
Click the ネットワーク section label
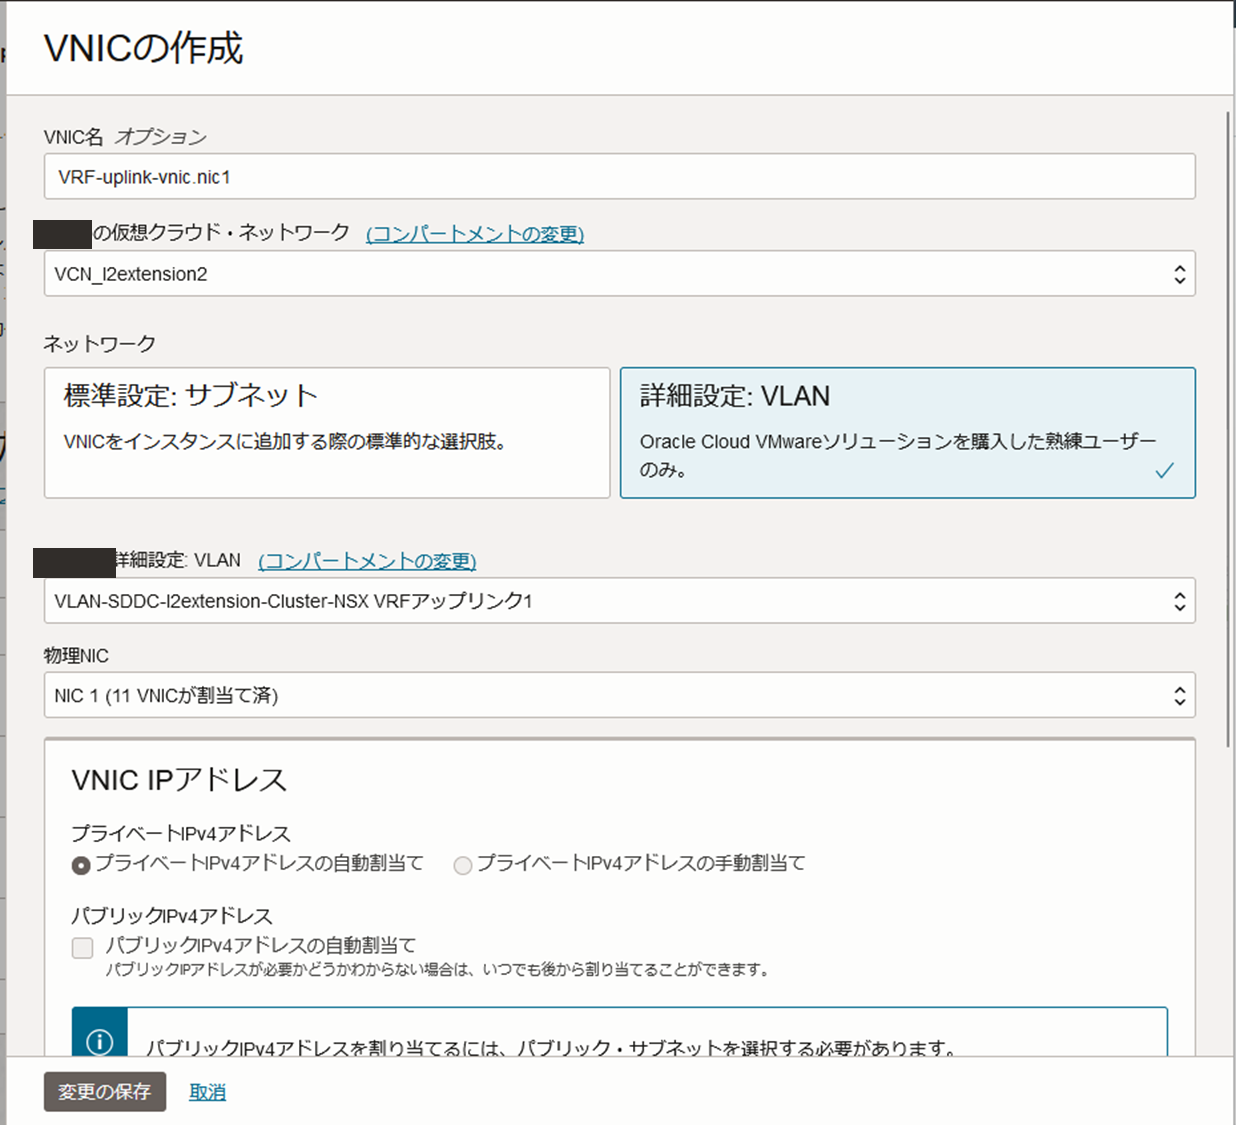99,344
